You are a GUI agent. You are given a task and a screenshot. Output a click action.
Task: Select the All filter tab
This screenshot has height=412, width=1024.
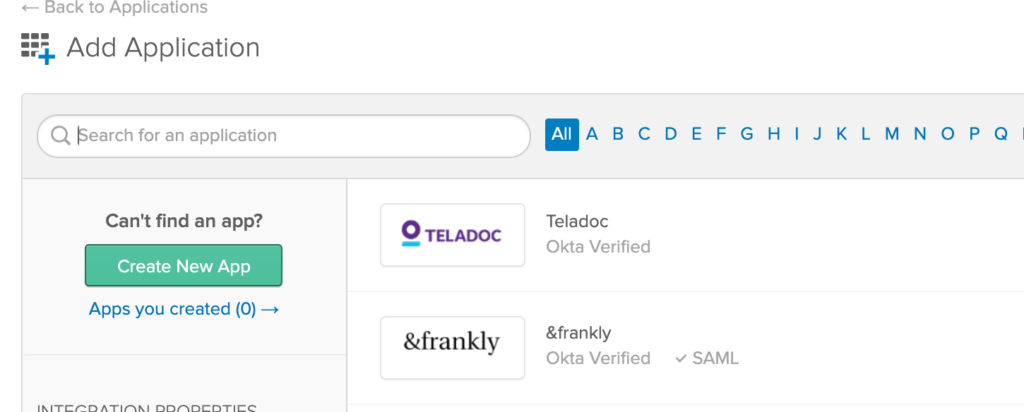coord(562,135)
